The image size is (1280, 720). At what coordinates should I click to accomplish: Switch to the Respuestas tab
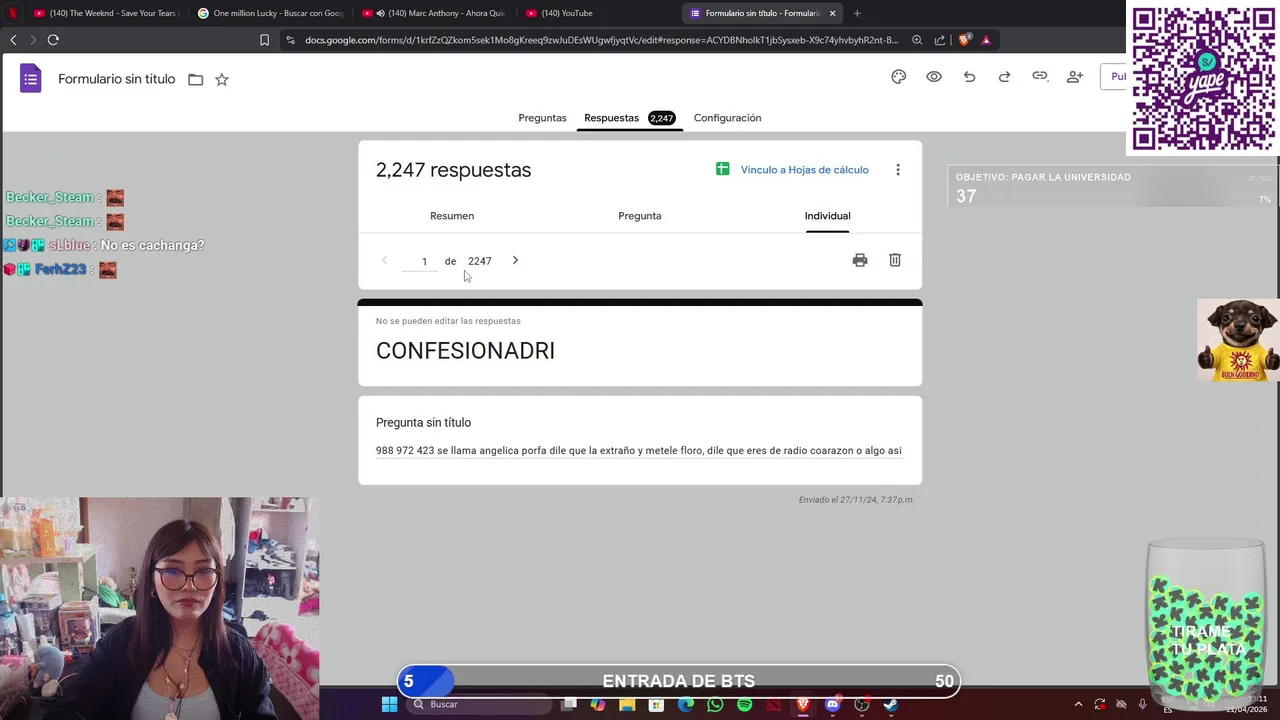[630, 118]
